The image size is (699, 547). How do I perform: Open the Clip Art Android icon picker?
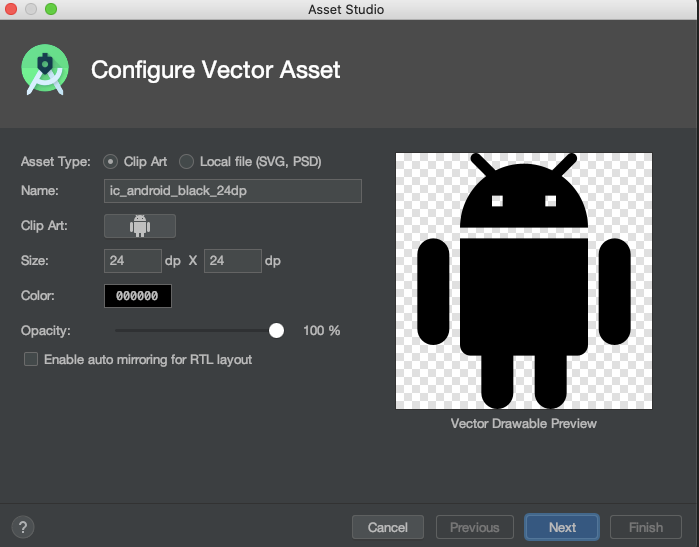point(140,226)
